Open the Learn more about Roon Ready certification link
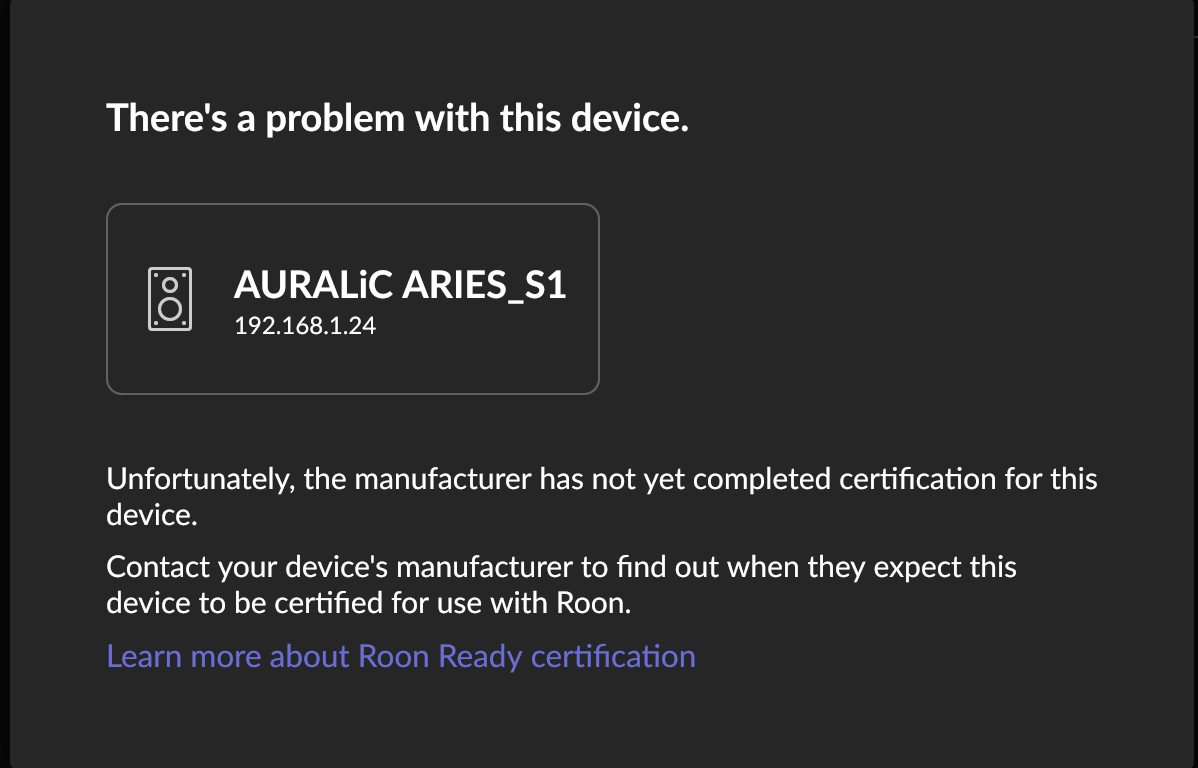This screenshot has width=1198, height=768. click(x=400, y=657)
